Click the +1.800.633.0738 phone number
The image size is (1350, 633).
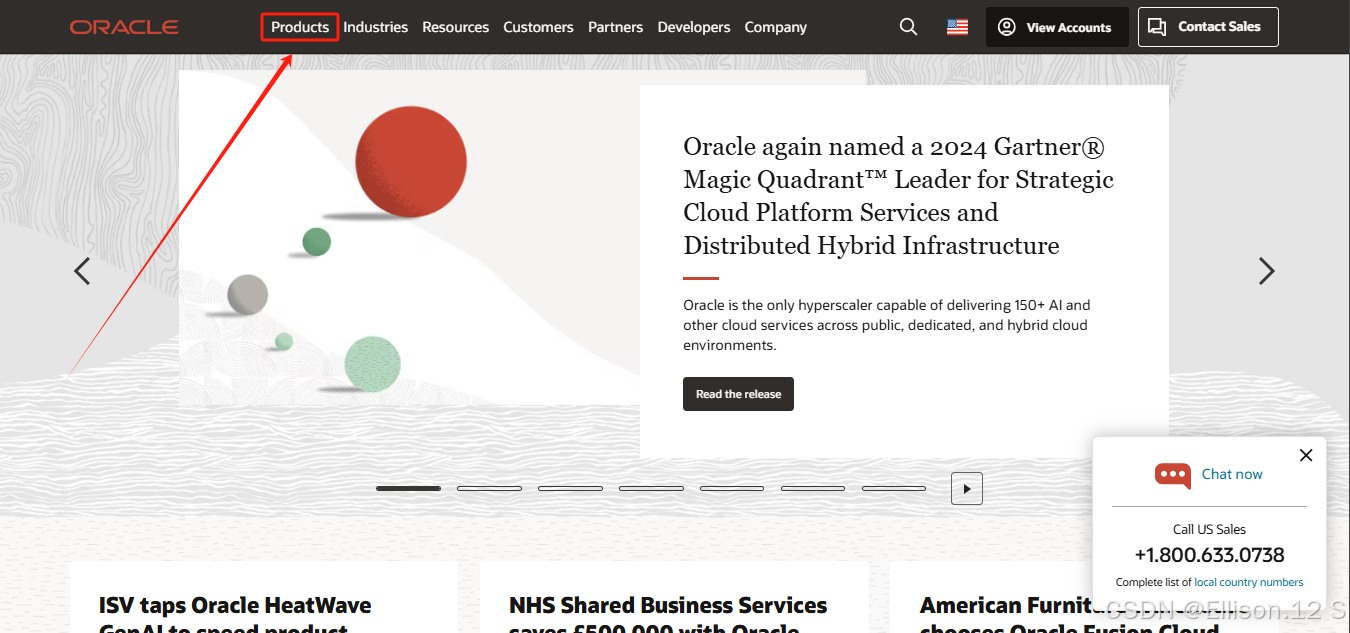1209,555
